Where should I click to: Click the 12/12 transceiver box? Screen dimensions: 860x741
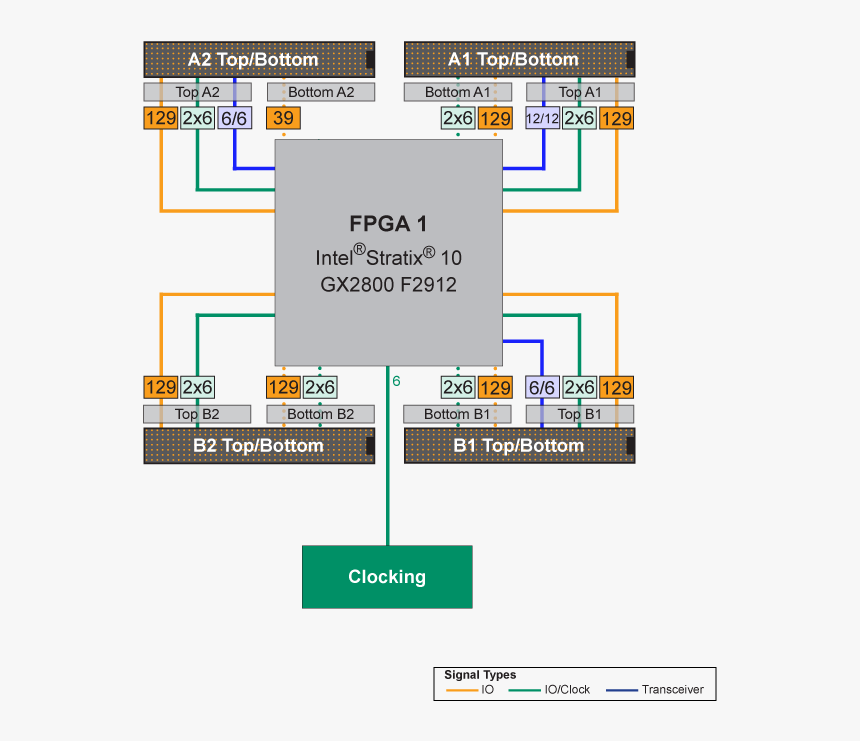(542, 118)
